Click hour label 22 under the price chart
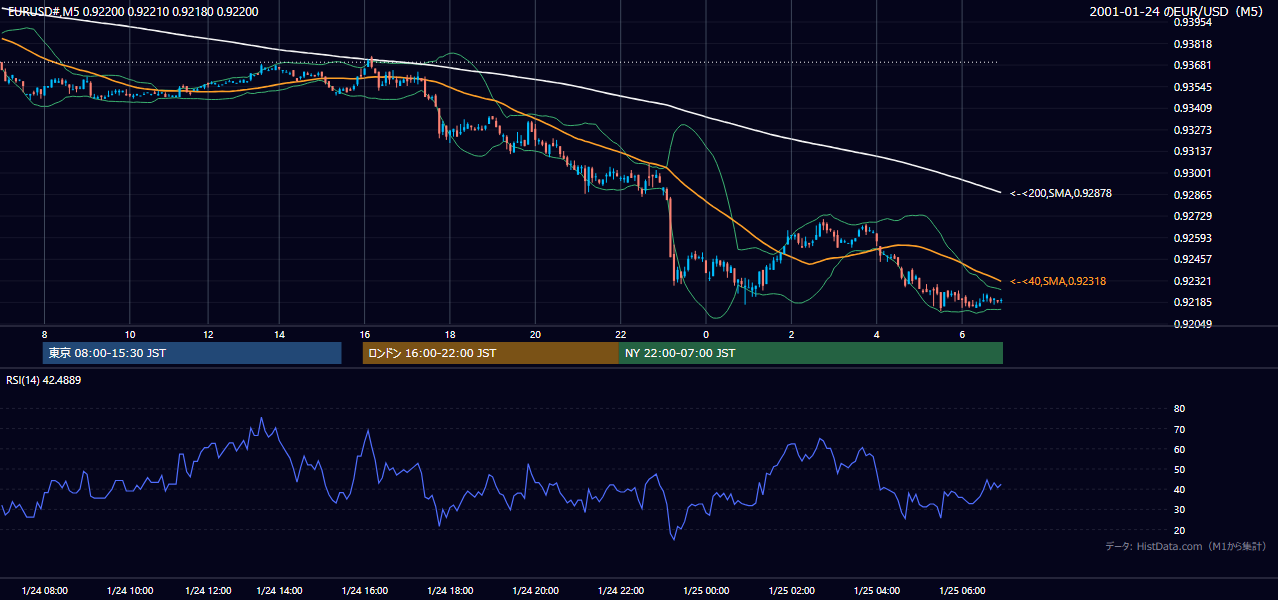The width and height of the screenshot is (1278, 600). point(621,334)
